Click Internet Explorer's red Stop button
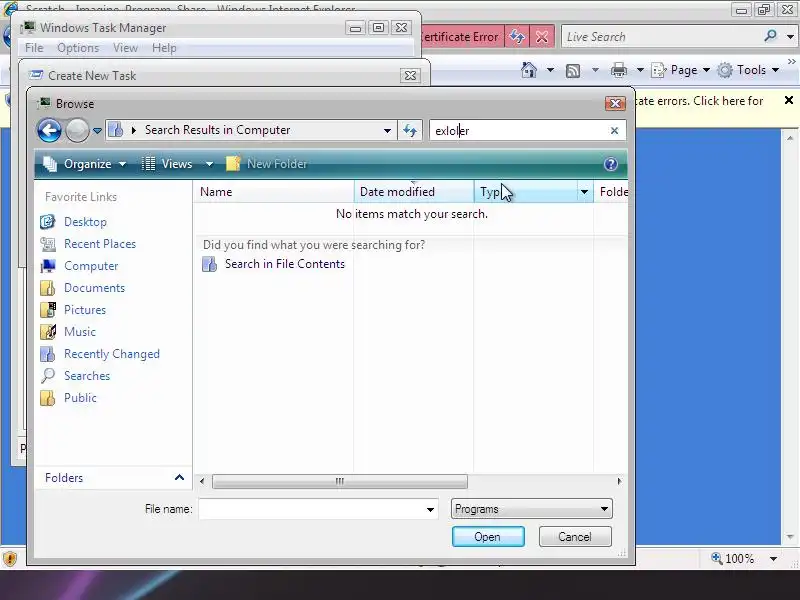This screenshot has width=800, height=600. pos(542,37)
